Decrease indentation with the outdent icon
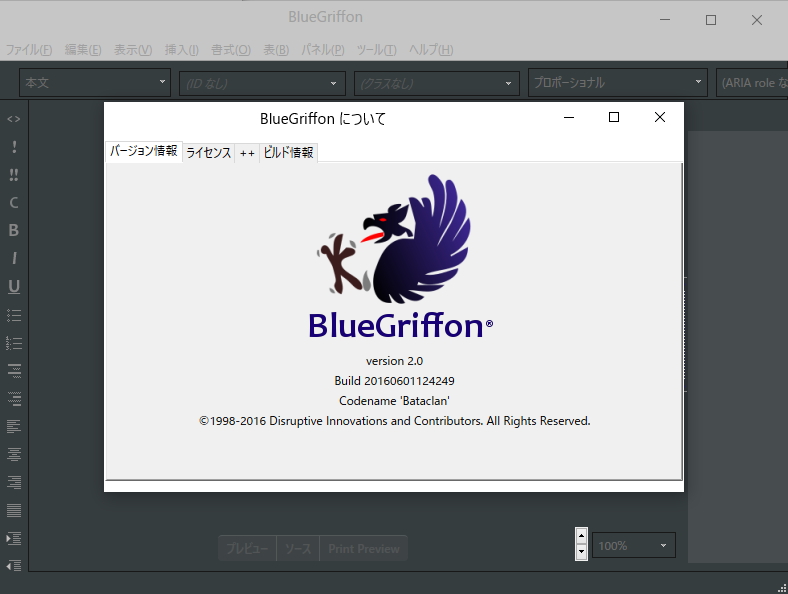 pyautogui.click(x=14, y=566)
